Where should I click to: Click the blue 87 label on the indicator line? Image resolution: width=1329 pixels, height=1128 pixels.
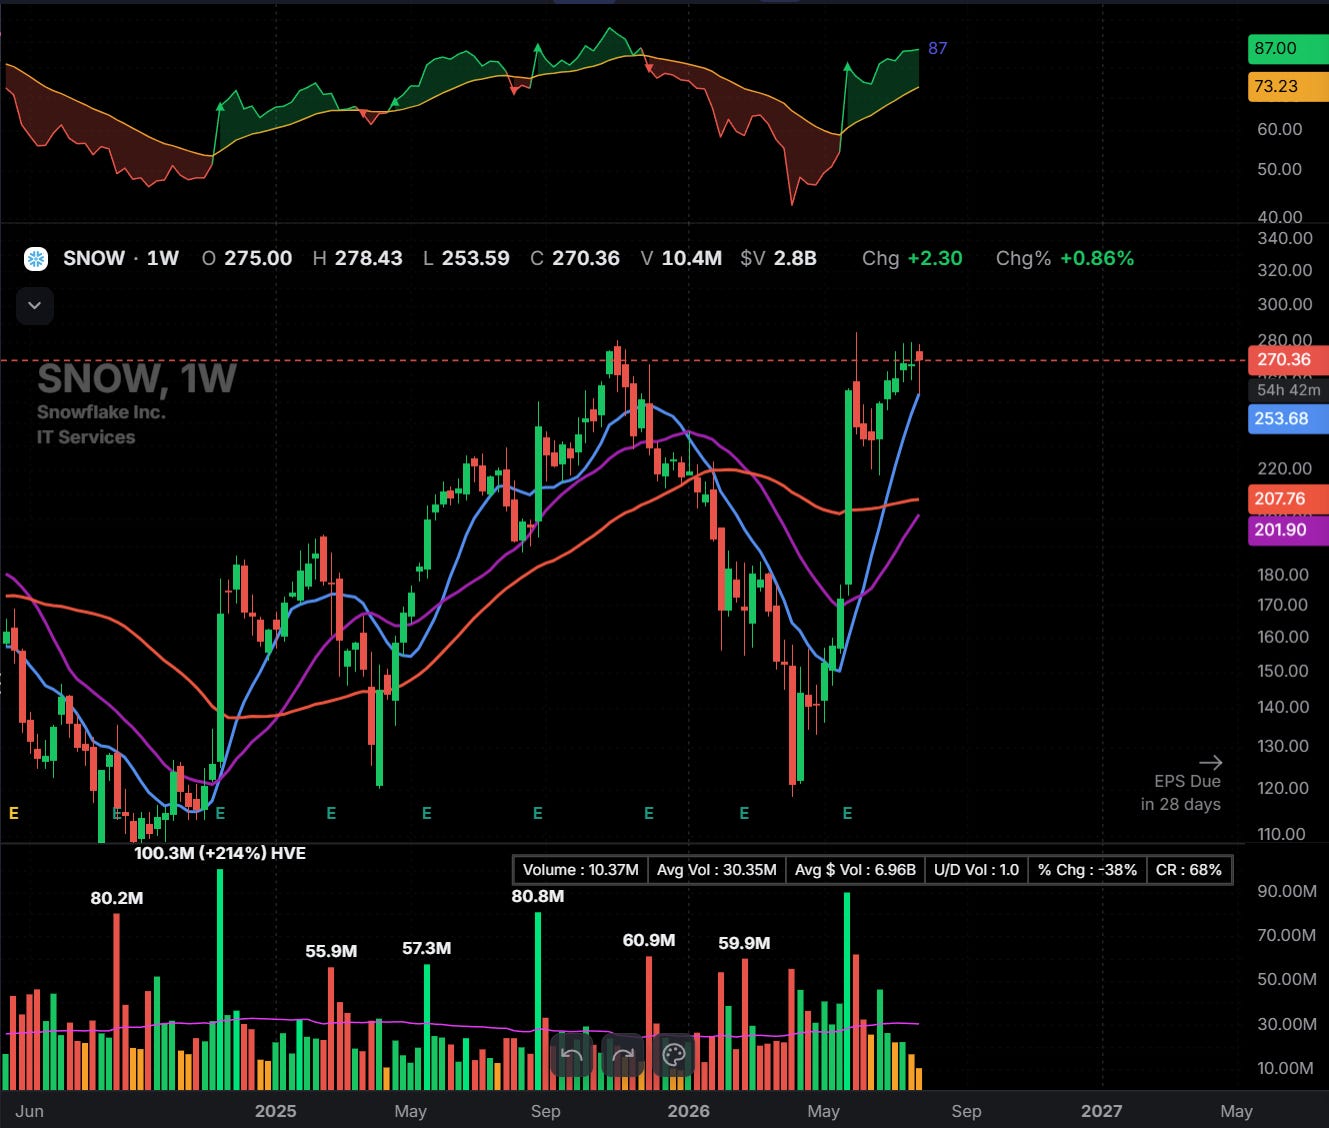938,48
